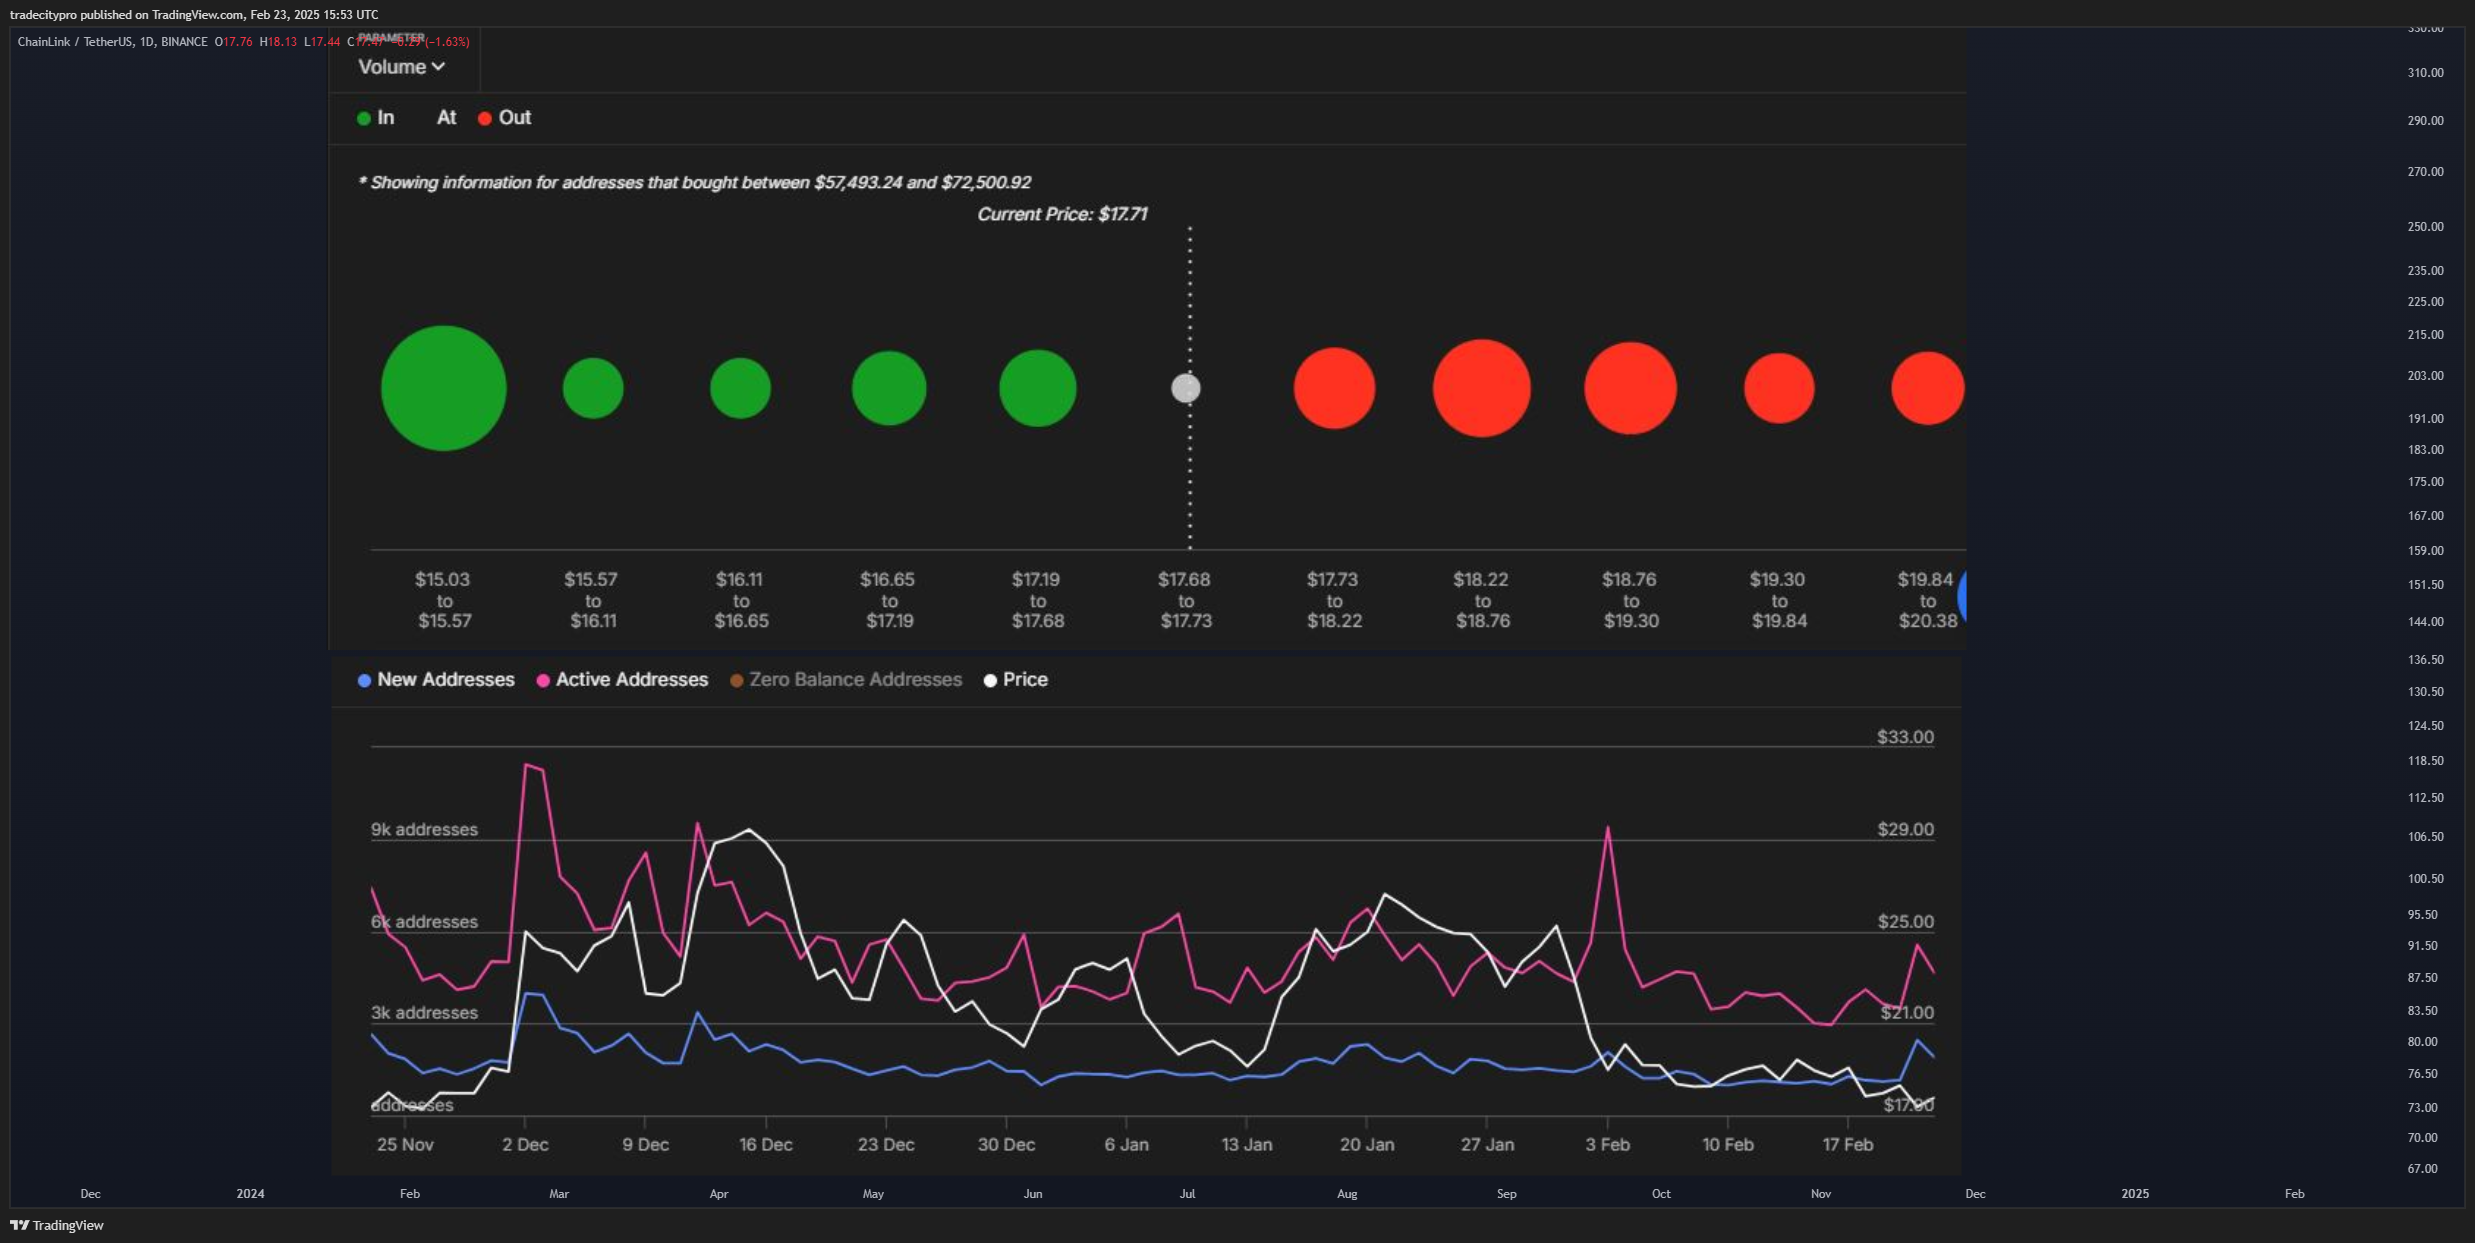Click the green bubble for $15.03 to $15.57
This screenshot has width=2475, height=1243.
tap(444, 388)
